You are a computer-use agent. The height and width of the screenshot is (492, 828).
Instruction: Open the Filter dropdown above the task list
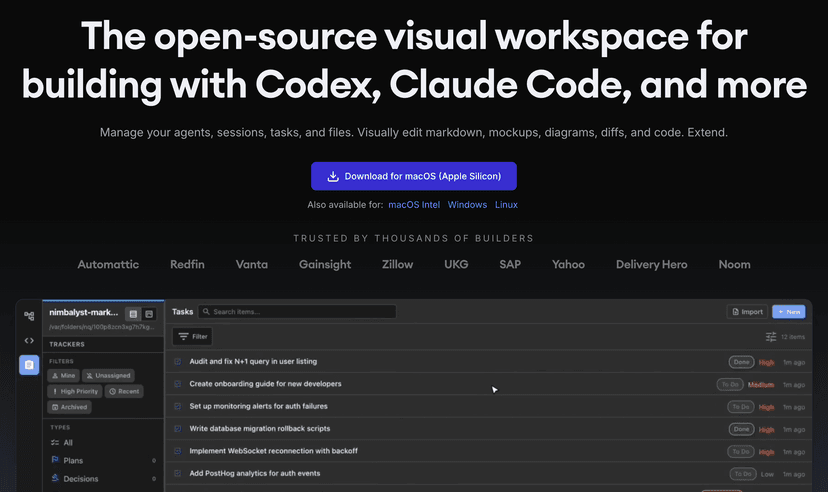(193, 336)
